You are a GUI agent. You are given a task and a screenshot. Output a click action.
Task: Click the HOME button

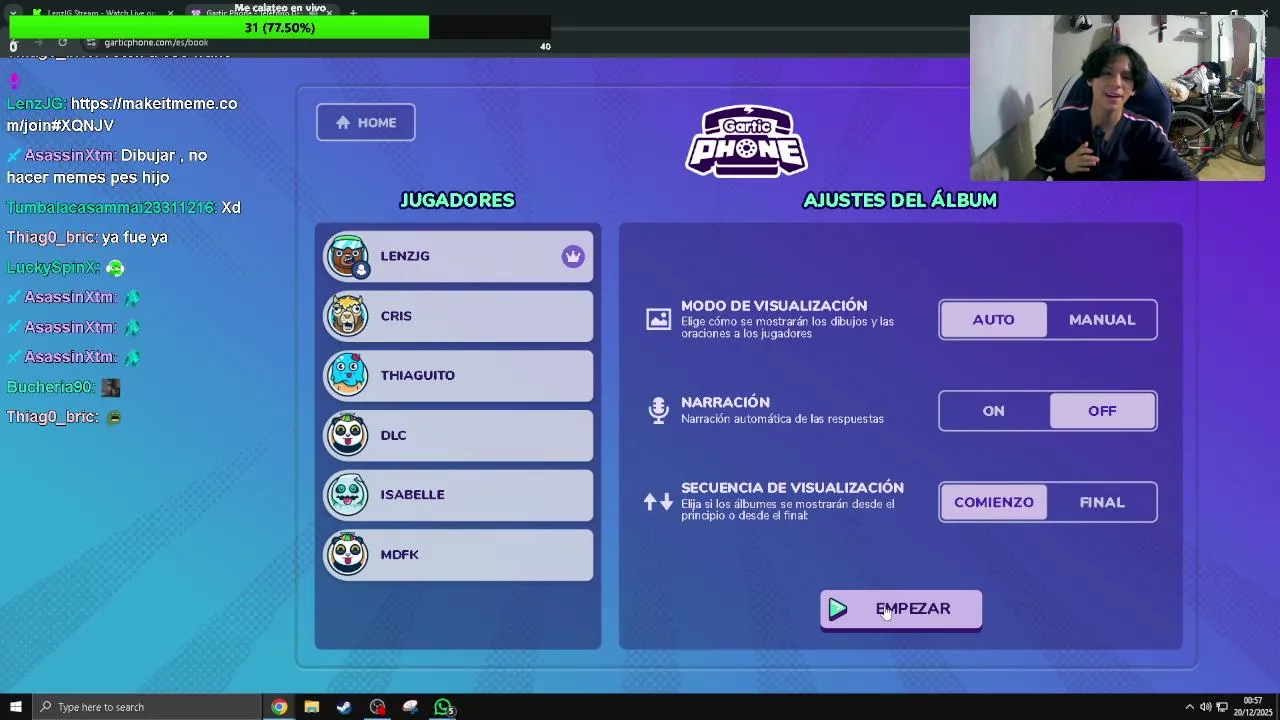(366, 122)
